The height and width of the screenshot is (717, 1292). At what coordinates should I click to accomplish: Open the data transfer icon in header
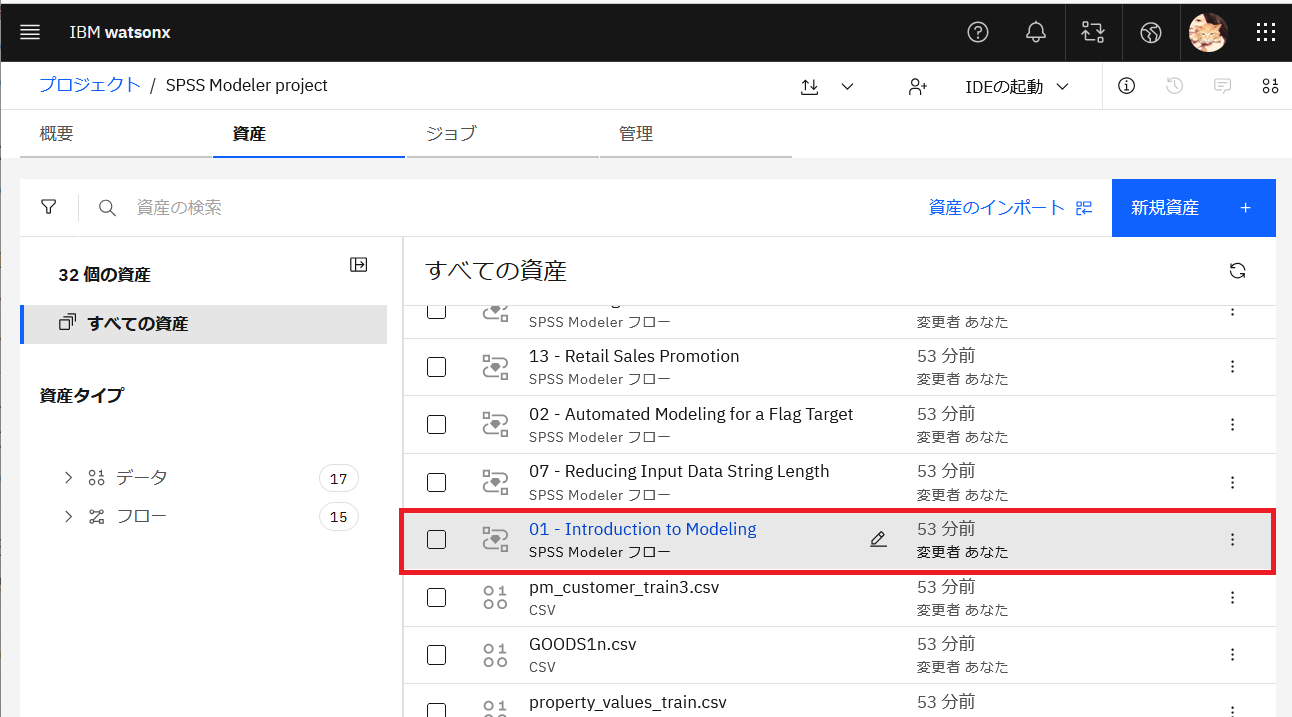[1093, 32]
